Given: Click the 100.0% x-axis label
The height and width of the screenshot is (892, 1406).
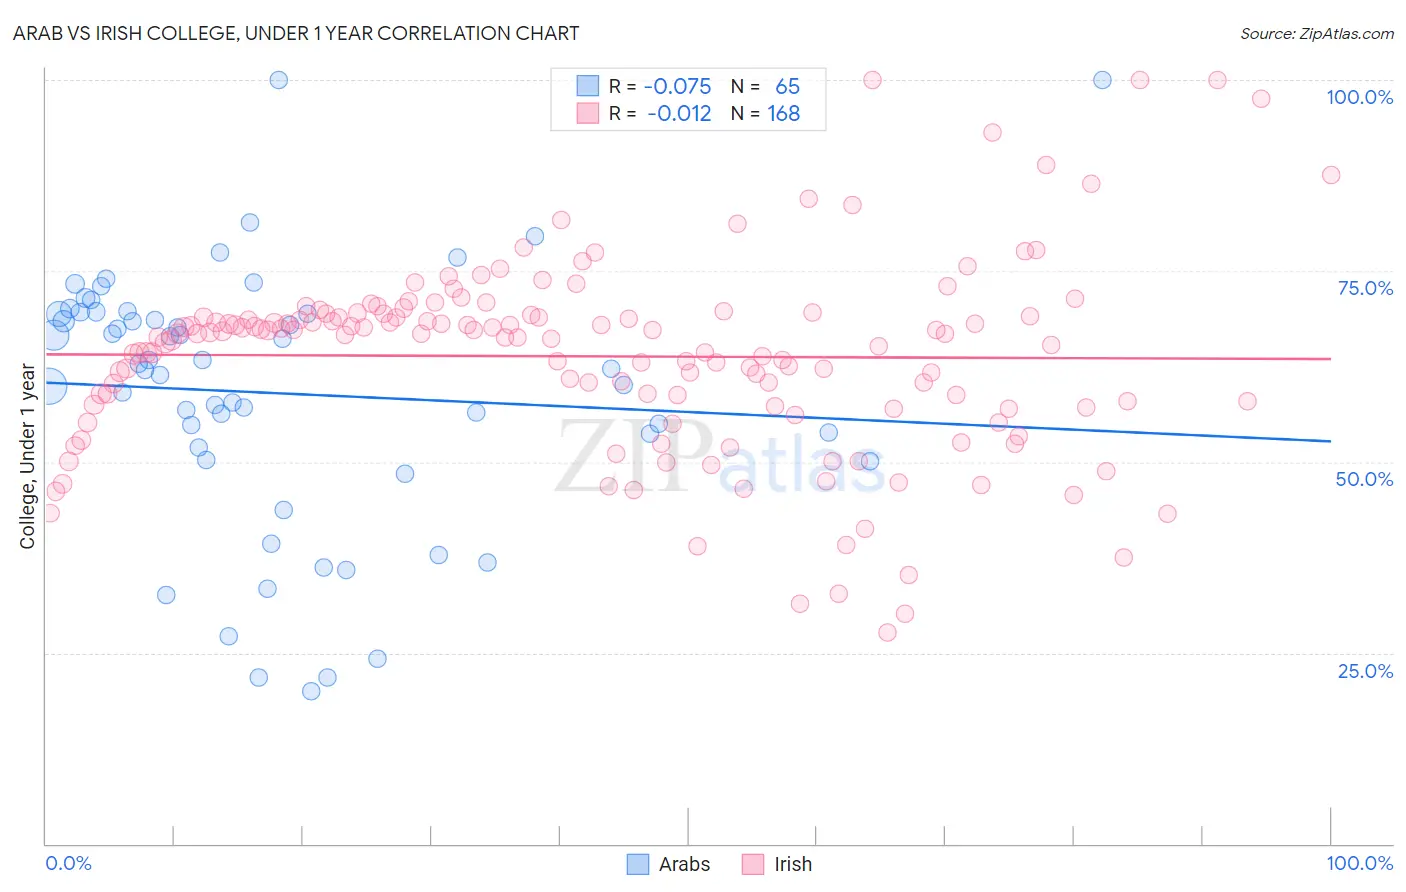Looking at the screenshot, I should [x=1359, y=863].
